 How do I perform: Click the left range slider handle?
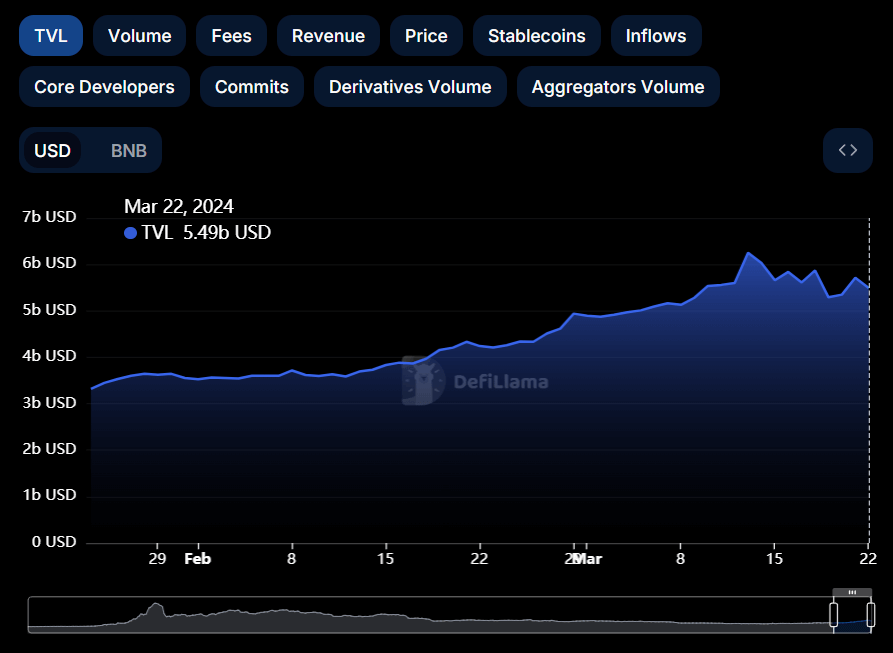tap(834, 614)
